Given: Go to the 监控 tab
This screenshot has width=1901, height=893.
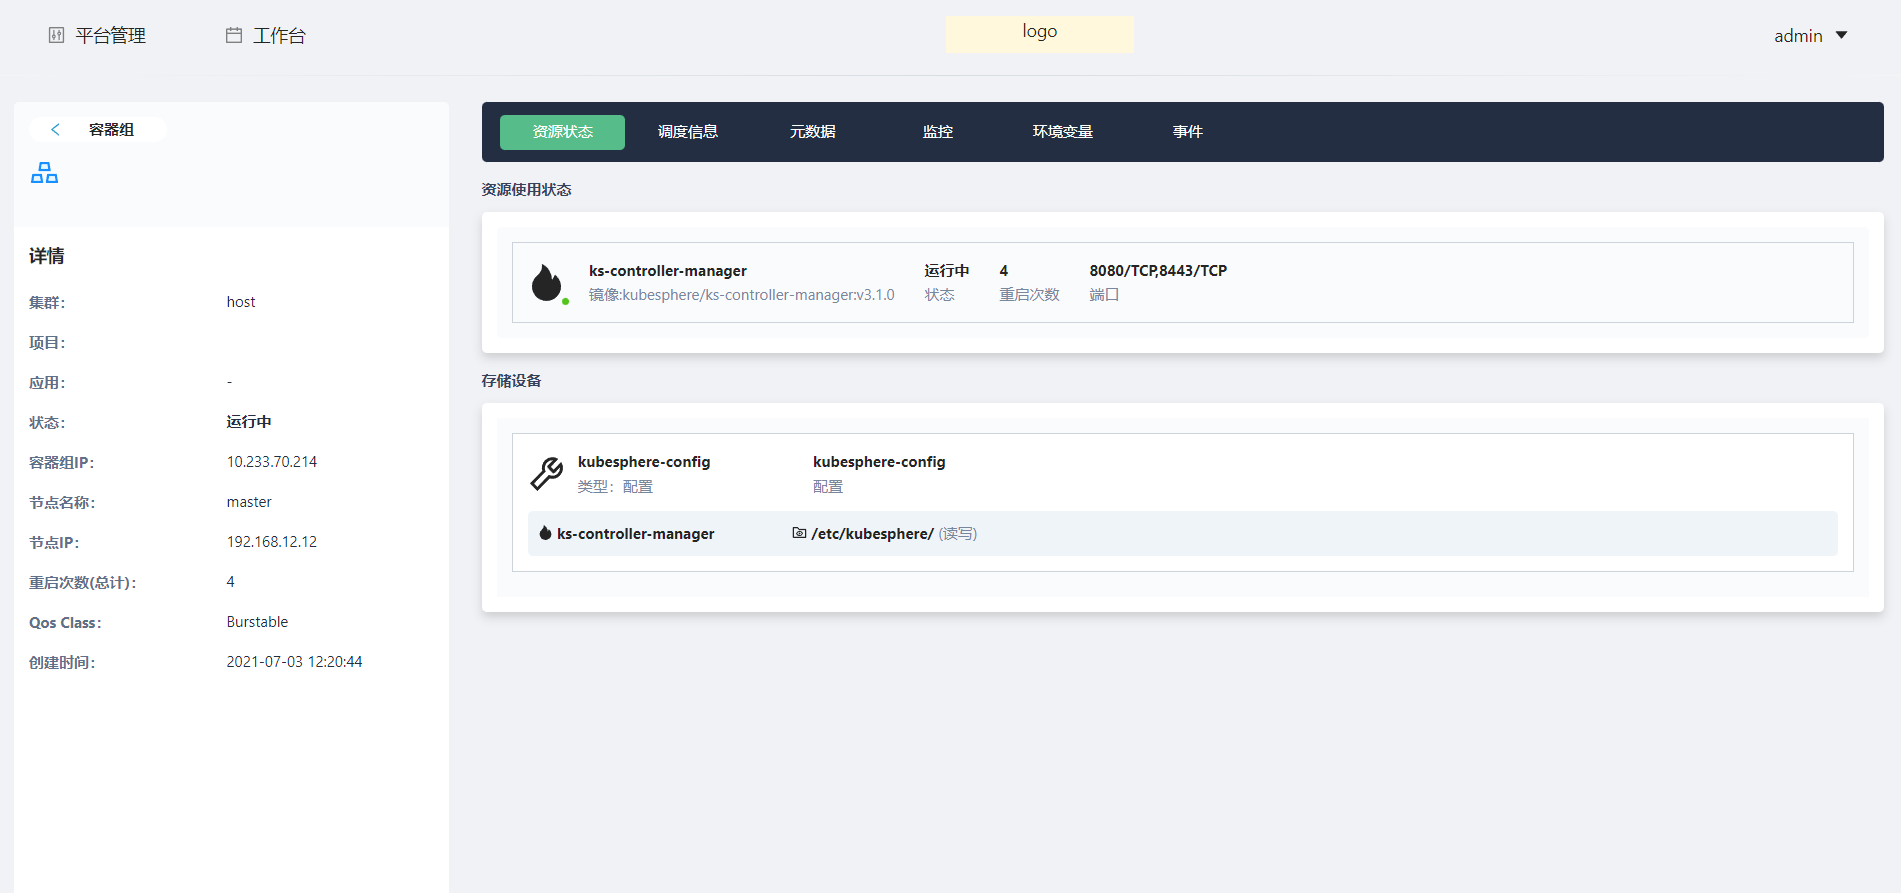Looking at the screenshot, I should coord(938,132).
